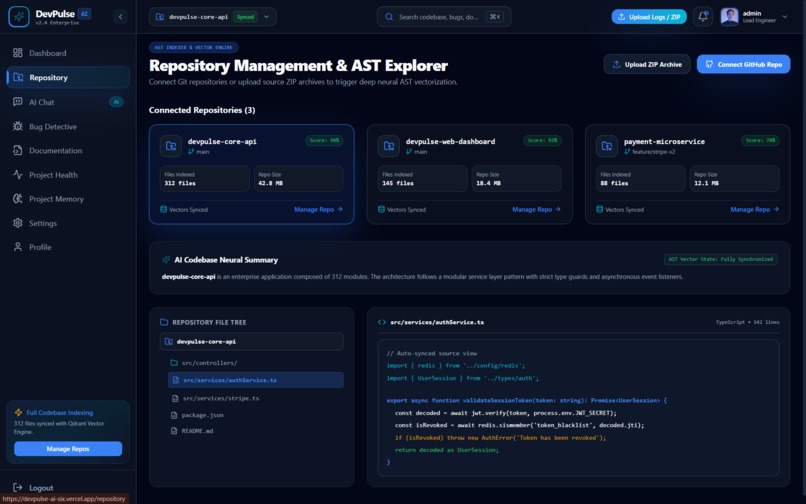Screen dimensions: 806x504
Task: Open AI Chat in the sidebar
Action: [x=68, y=102]
